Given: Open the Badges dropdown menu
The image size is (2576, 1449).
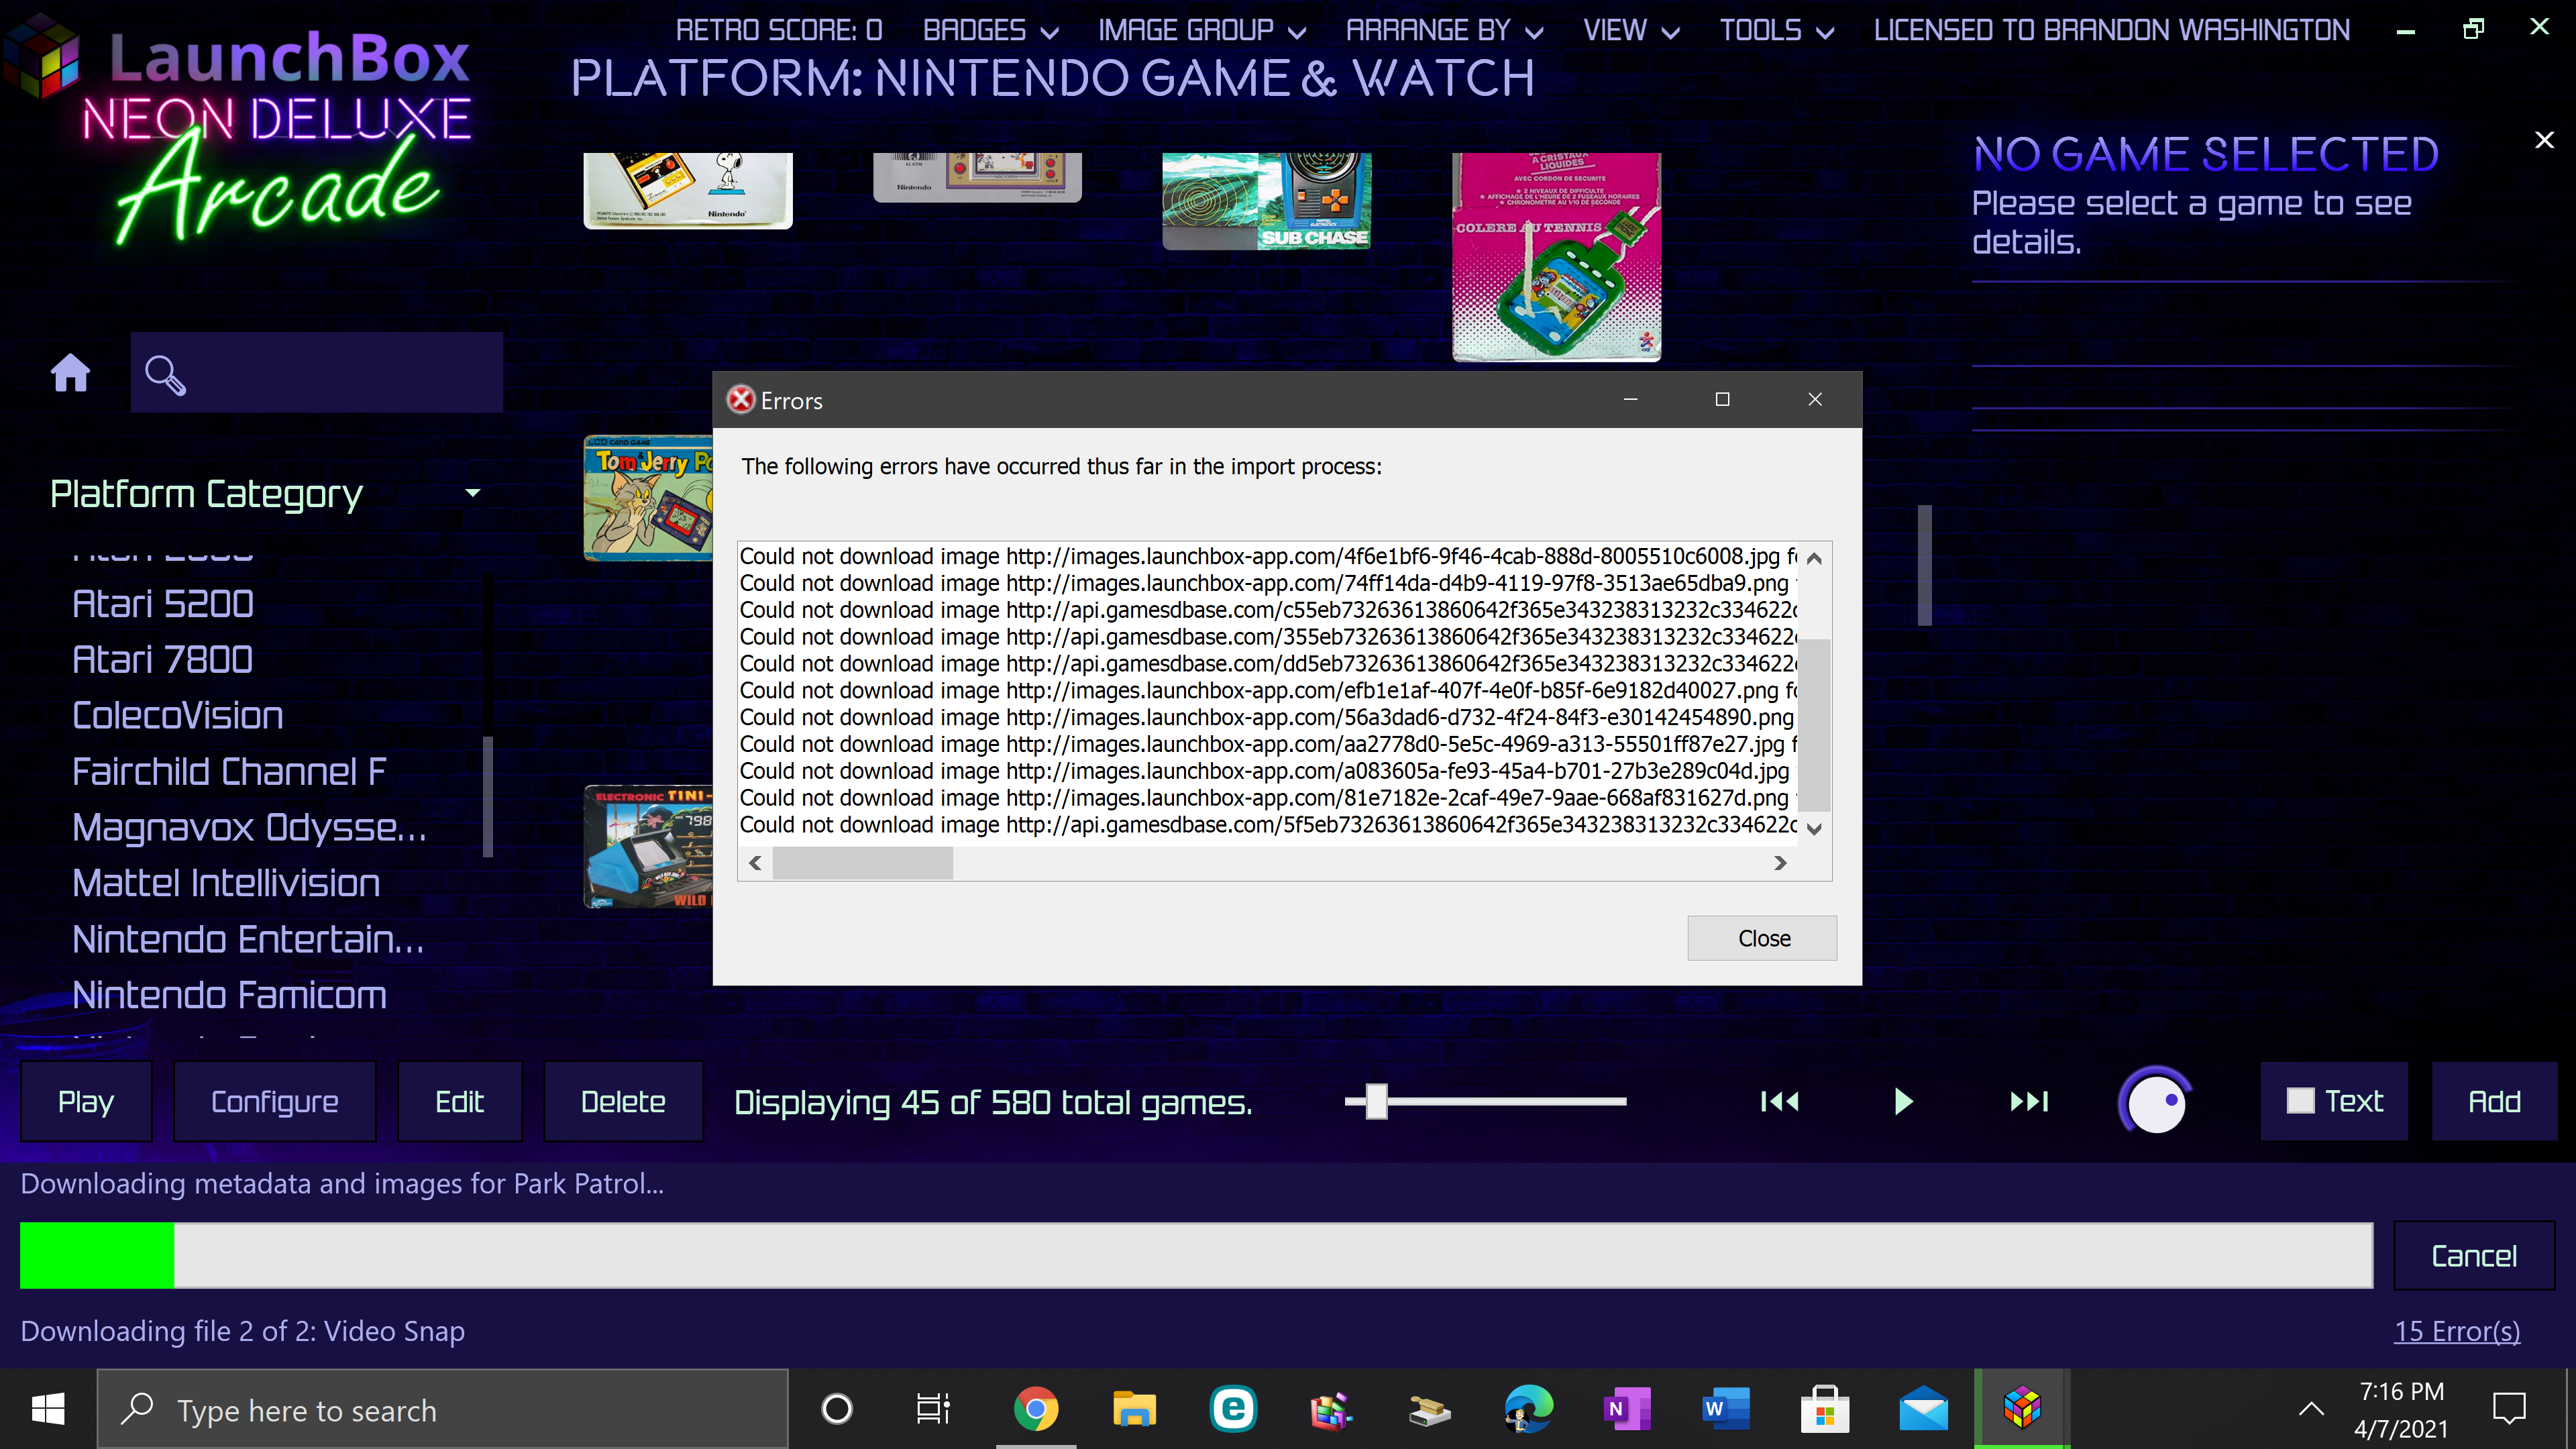Looking at the screenshot, I should click(x=990, y=31).
